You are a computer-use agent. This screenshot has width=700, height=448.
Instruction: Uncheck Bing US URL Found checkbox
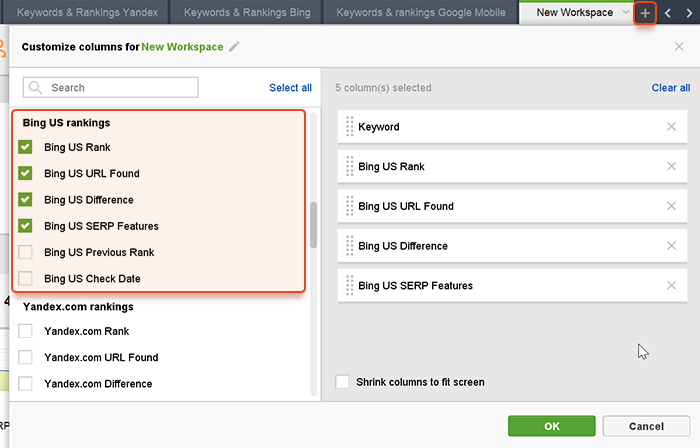coord(25,173)
